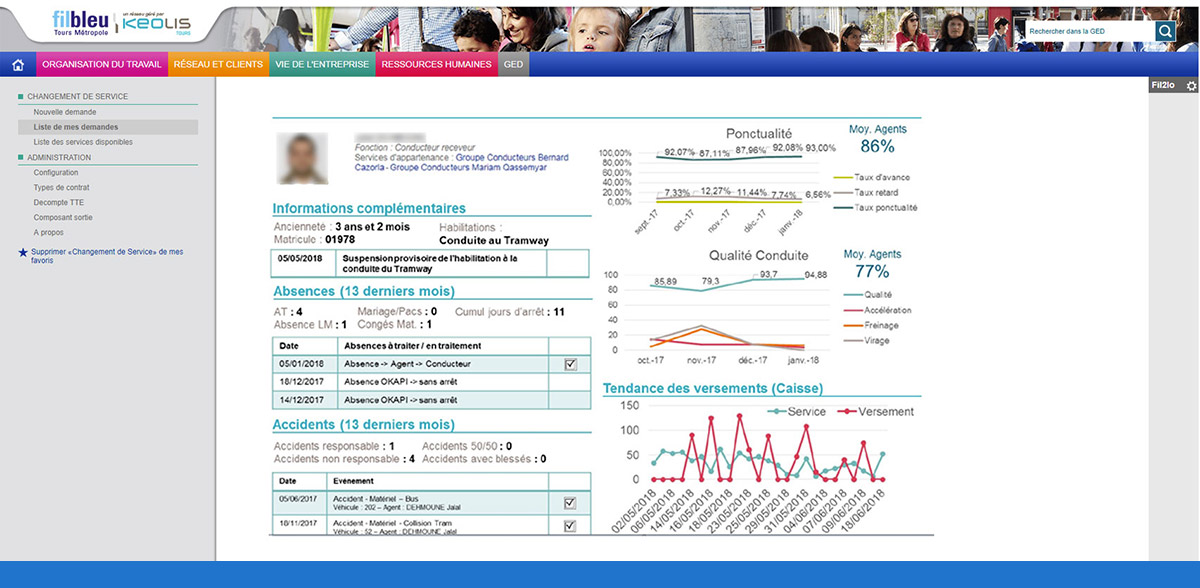Screen dimensions: 1200x588
Task: Open the Organisation du Travail menu
Action: point(102,65)
